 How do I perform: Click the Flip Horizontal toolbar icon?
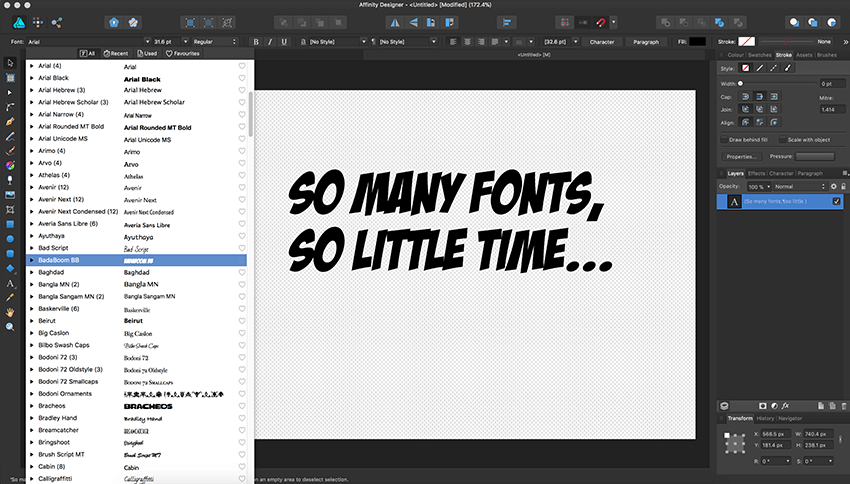point(393,21)
